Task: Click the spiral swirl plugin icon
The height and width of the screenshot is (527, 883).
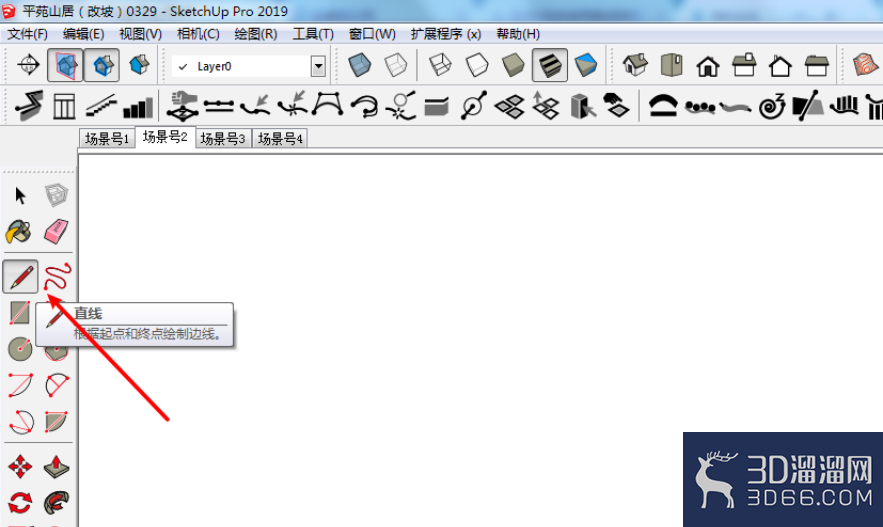Action: click(x=771, y=105)
